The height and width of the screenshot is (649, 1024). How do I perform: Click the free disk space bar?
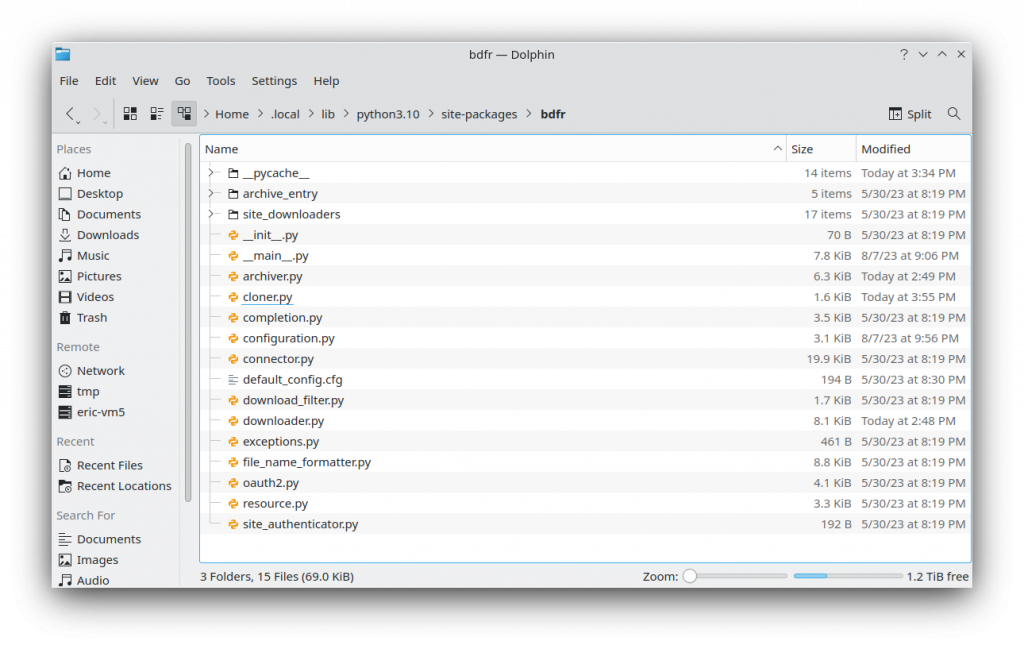click(x=848, y=577)
